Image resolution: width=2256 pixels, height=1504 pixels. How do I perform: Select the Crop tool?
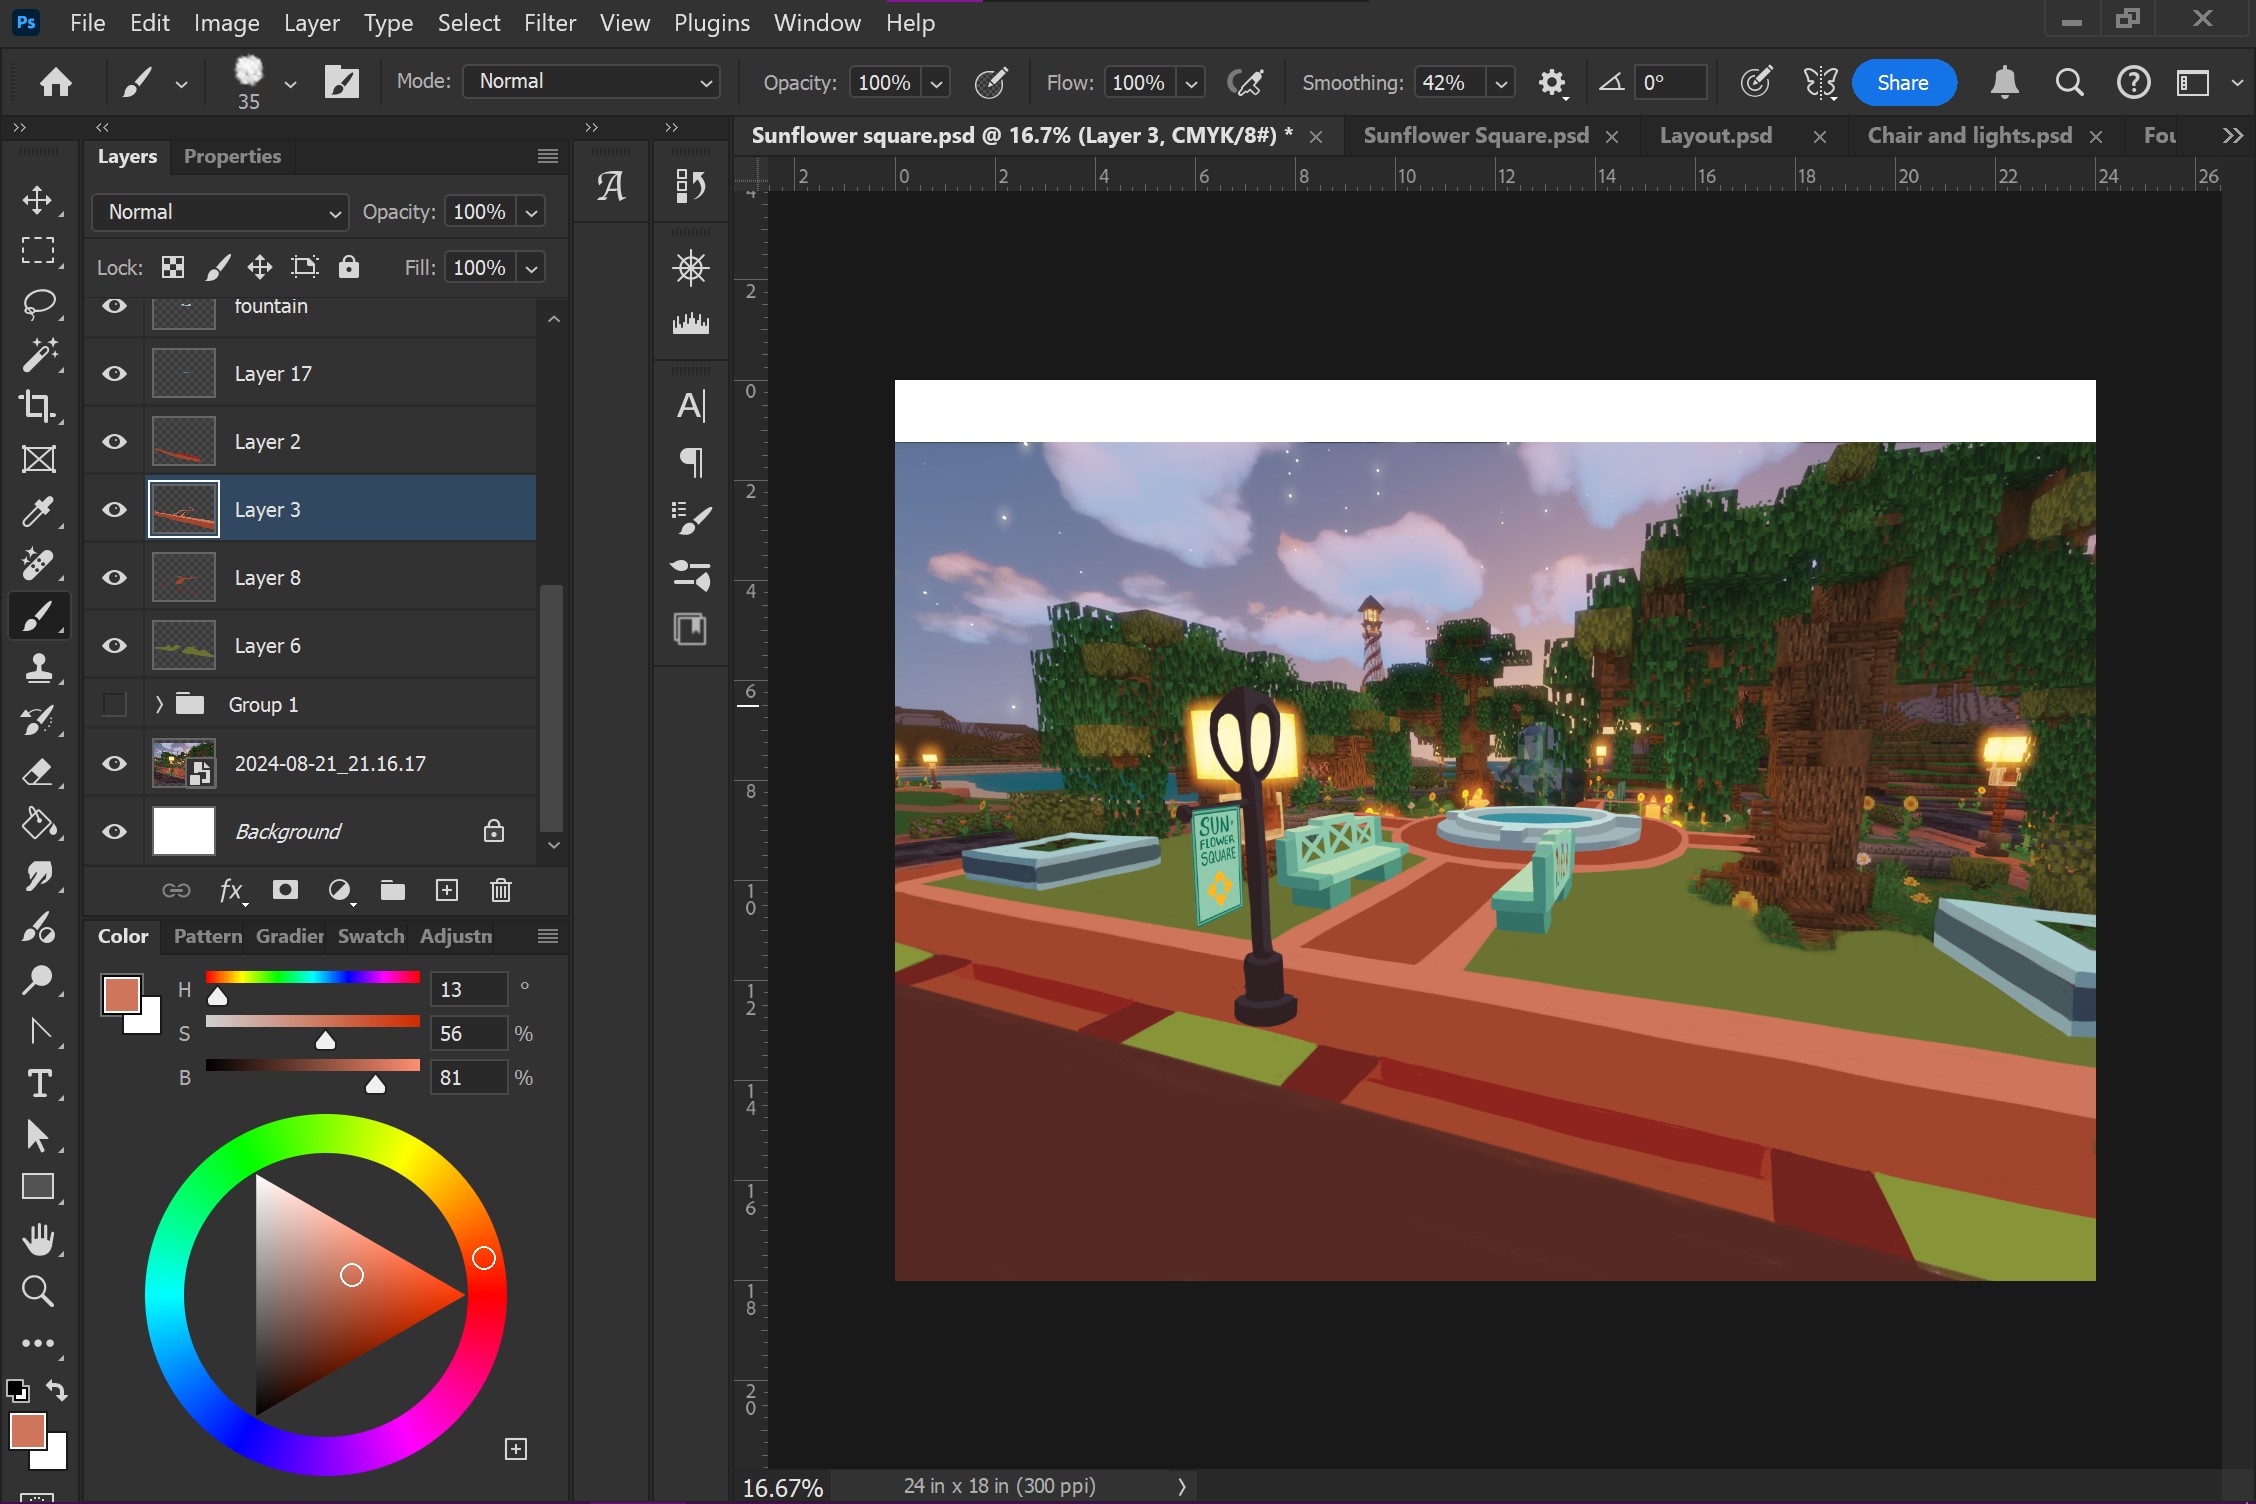[x=38, y=406]
